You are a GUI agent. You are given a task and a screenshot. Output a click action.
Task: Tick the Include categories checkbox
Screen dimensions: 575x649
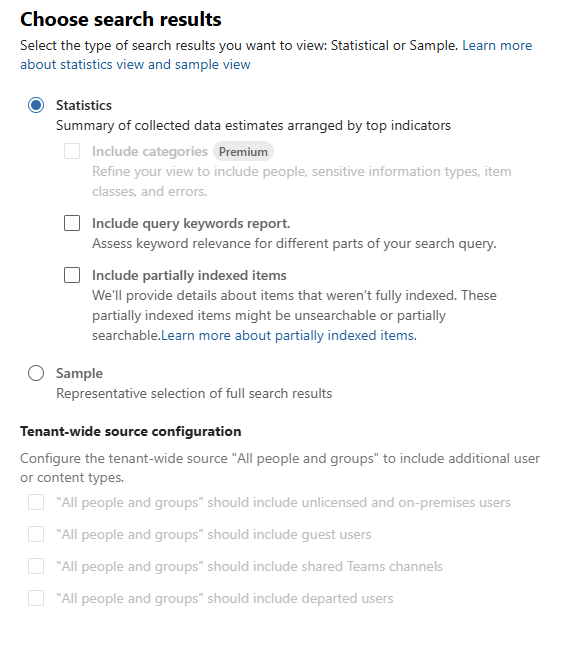point(72,151)
